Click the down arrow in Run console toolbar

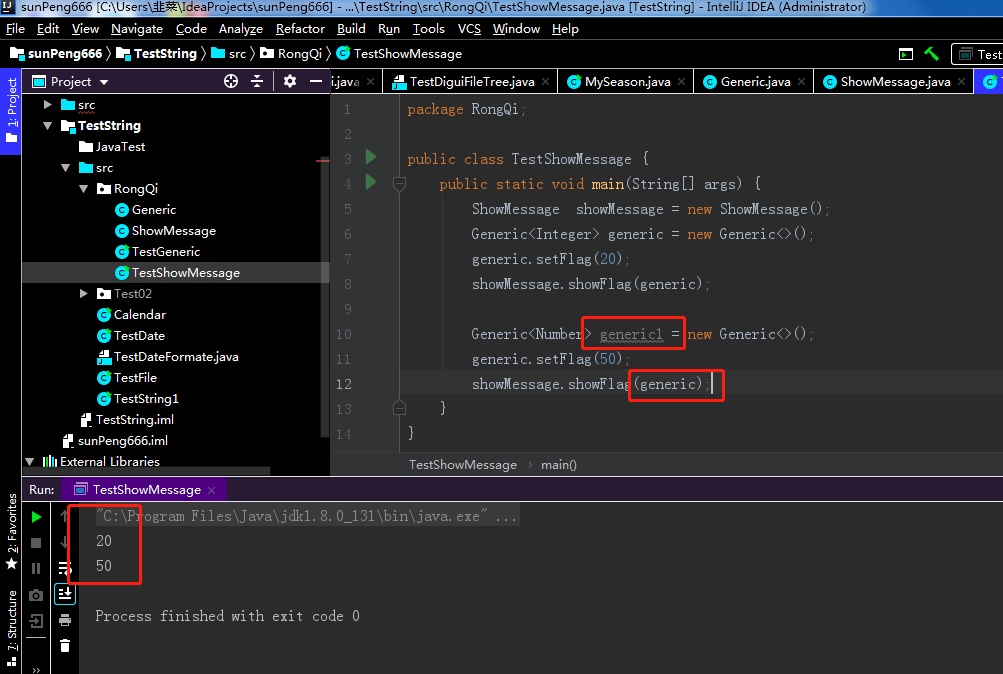65,542
